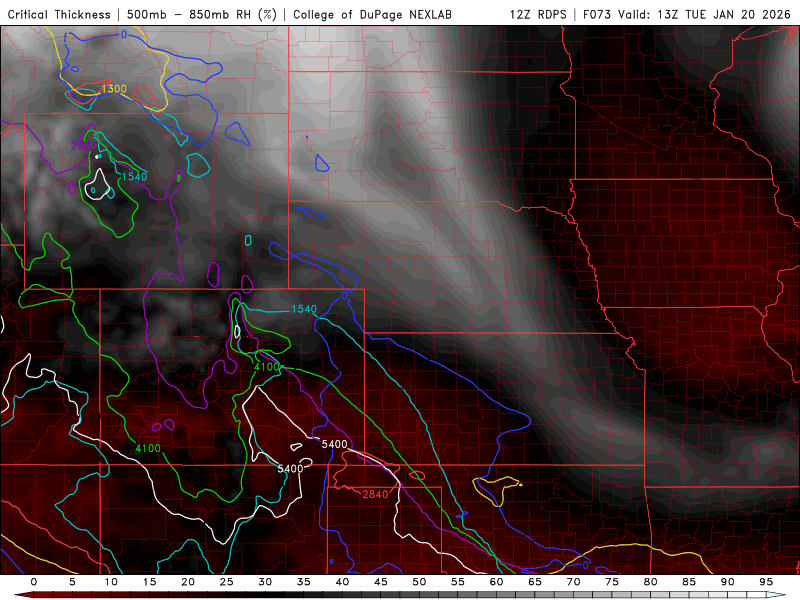Click colorbar tick value "15"
800x600 pixels.
pos(149,582)
